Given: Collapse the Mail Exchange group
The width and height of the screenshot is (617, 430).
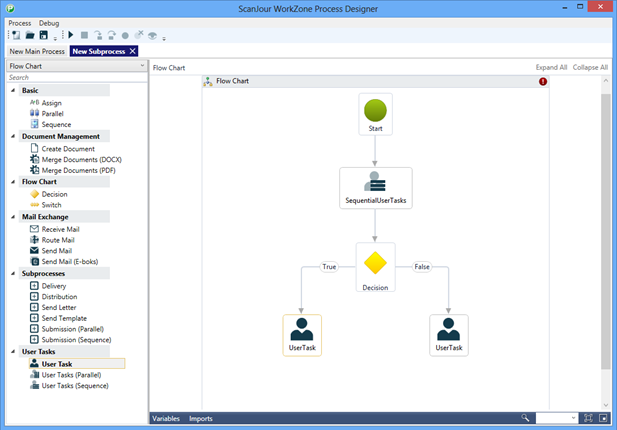Looking at the screenshot, I should (13, 217).
